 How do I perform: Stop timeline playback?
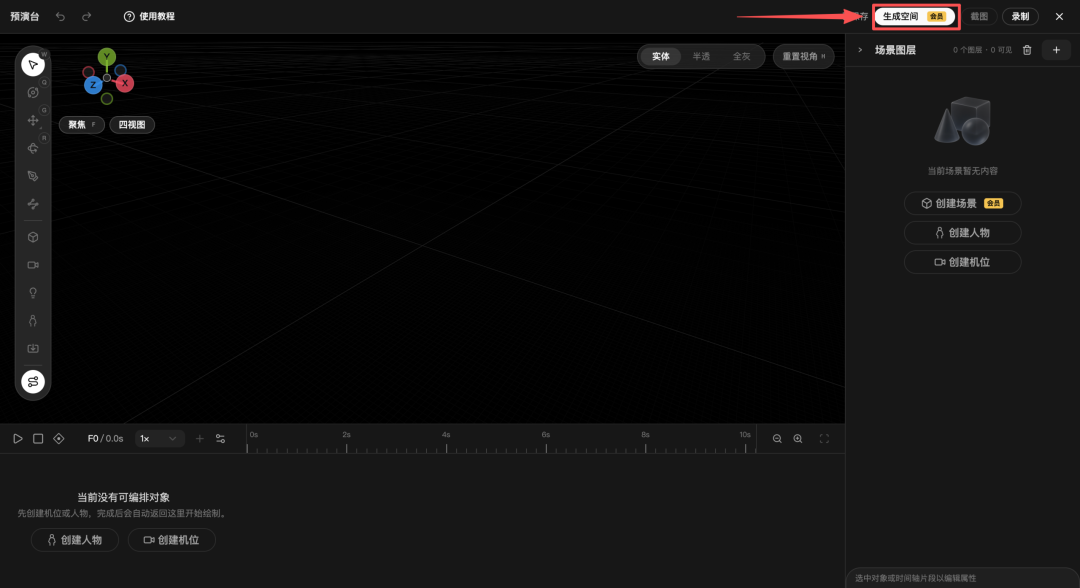[x=38, y=439]
